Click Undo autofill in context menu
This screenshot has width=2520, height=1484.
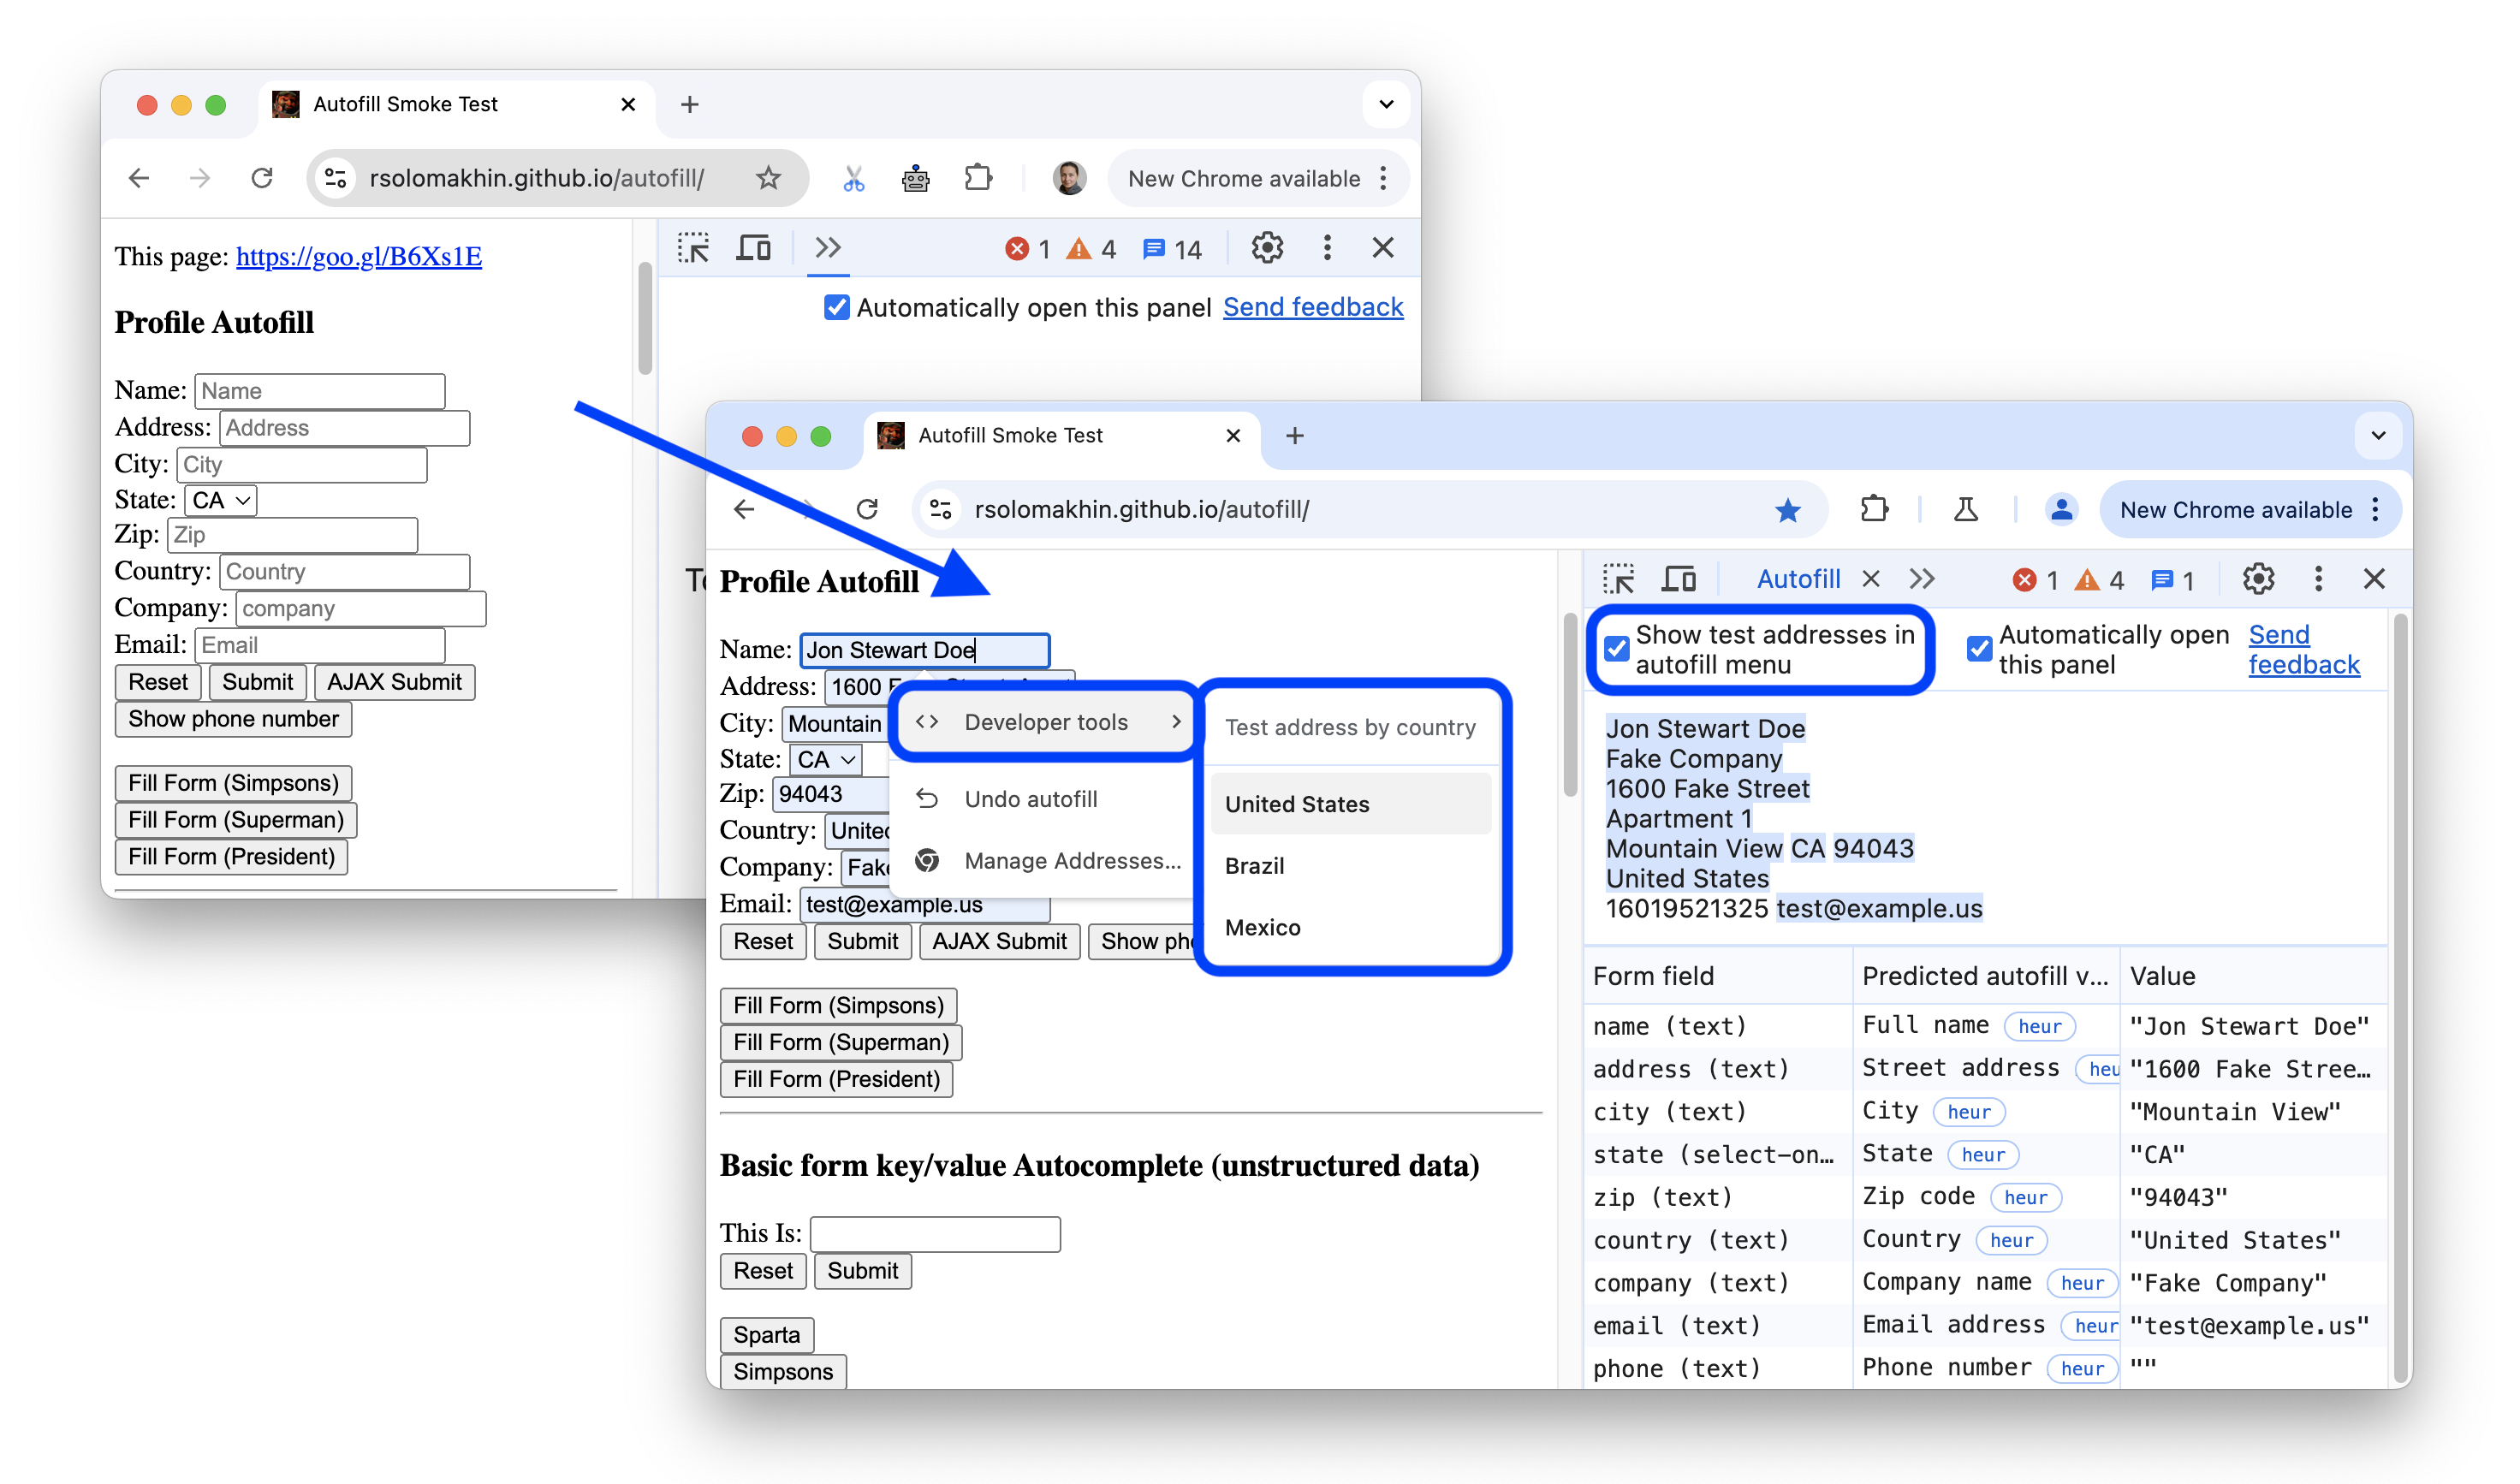[1030, 798]
